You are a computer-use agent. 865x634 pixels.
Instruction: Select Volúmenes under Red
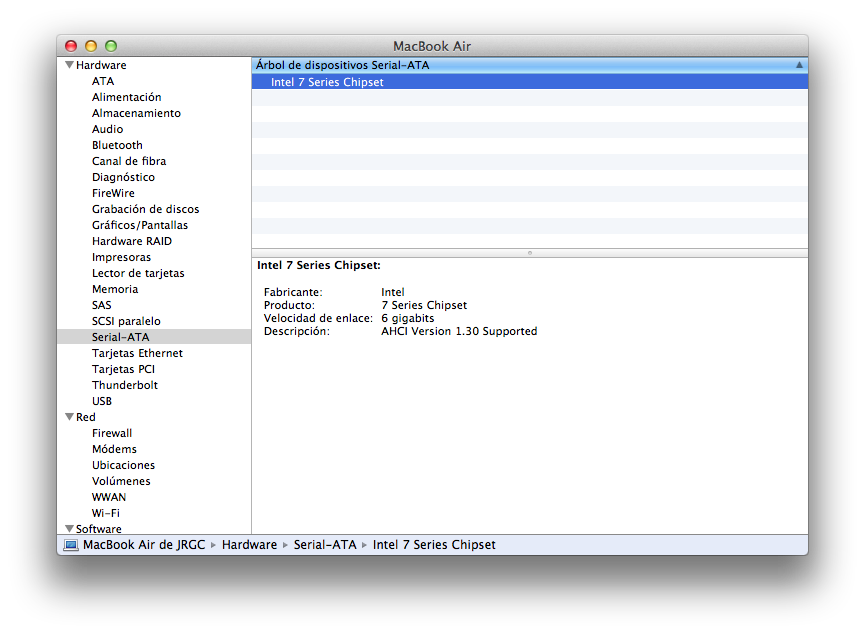[121, 481]
